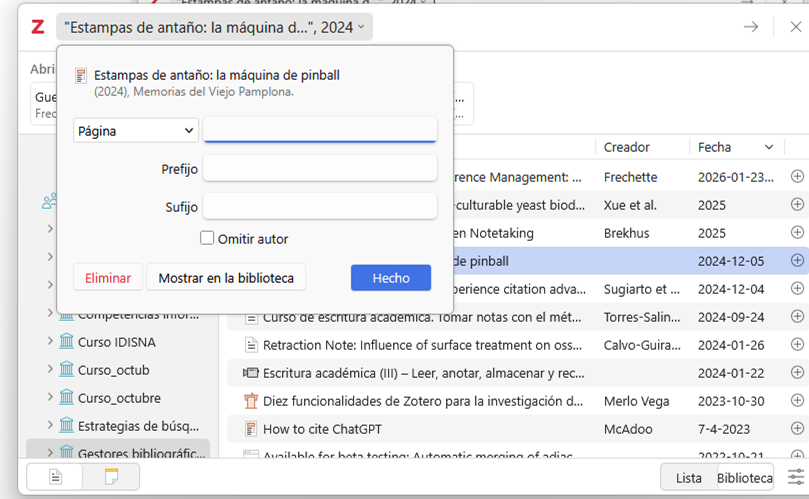Screen dimensions: 809x499
Task: Click add icon for Frechette row
Action: point(797,177)
